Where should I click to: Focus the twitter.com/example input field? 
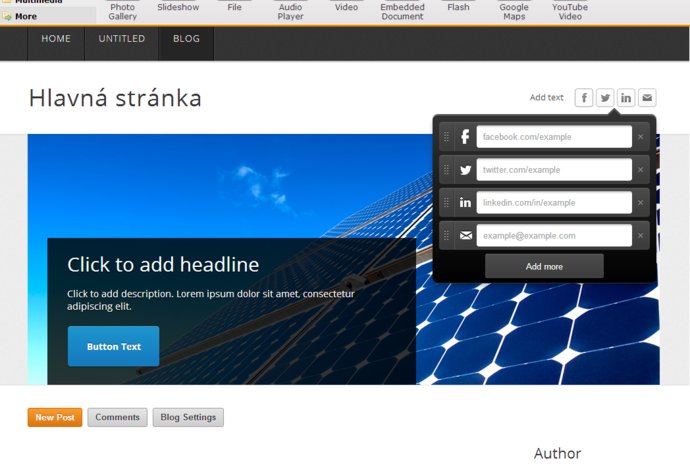pos(553,170)
